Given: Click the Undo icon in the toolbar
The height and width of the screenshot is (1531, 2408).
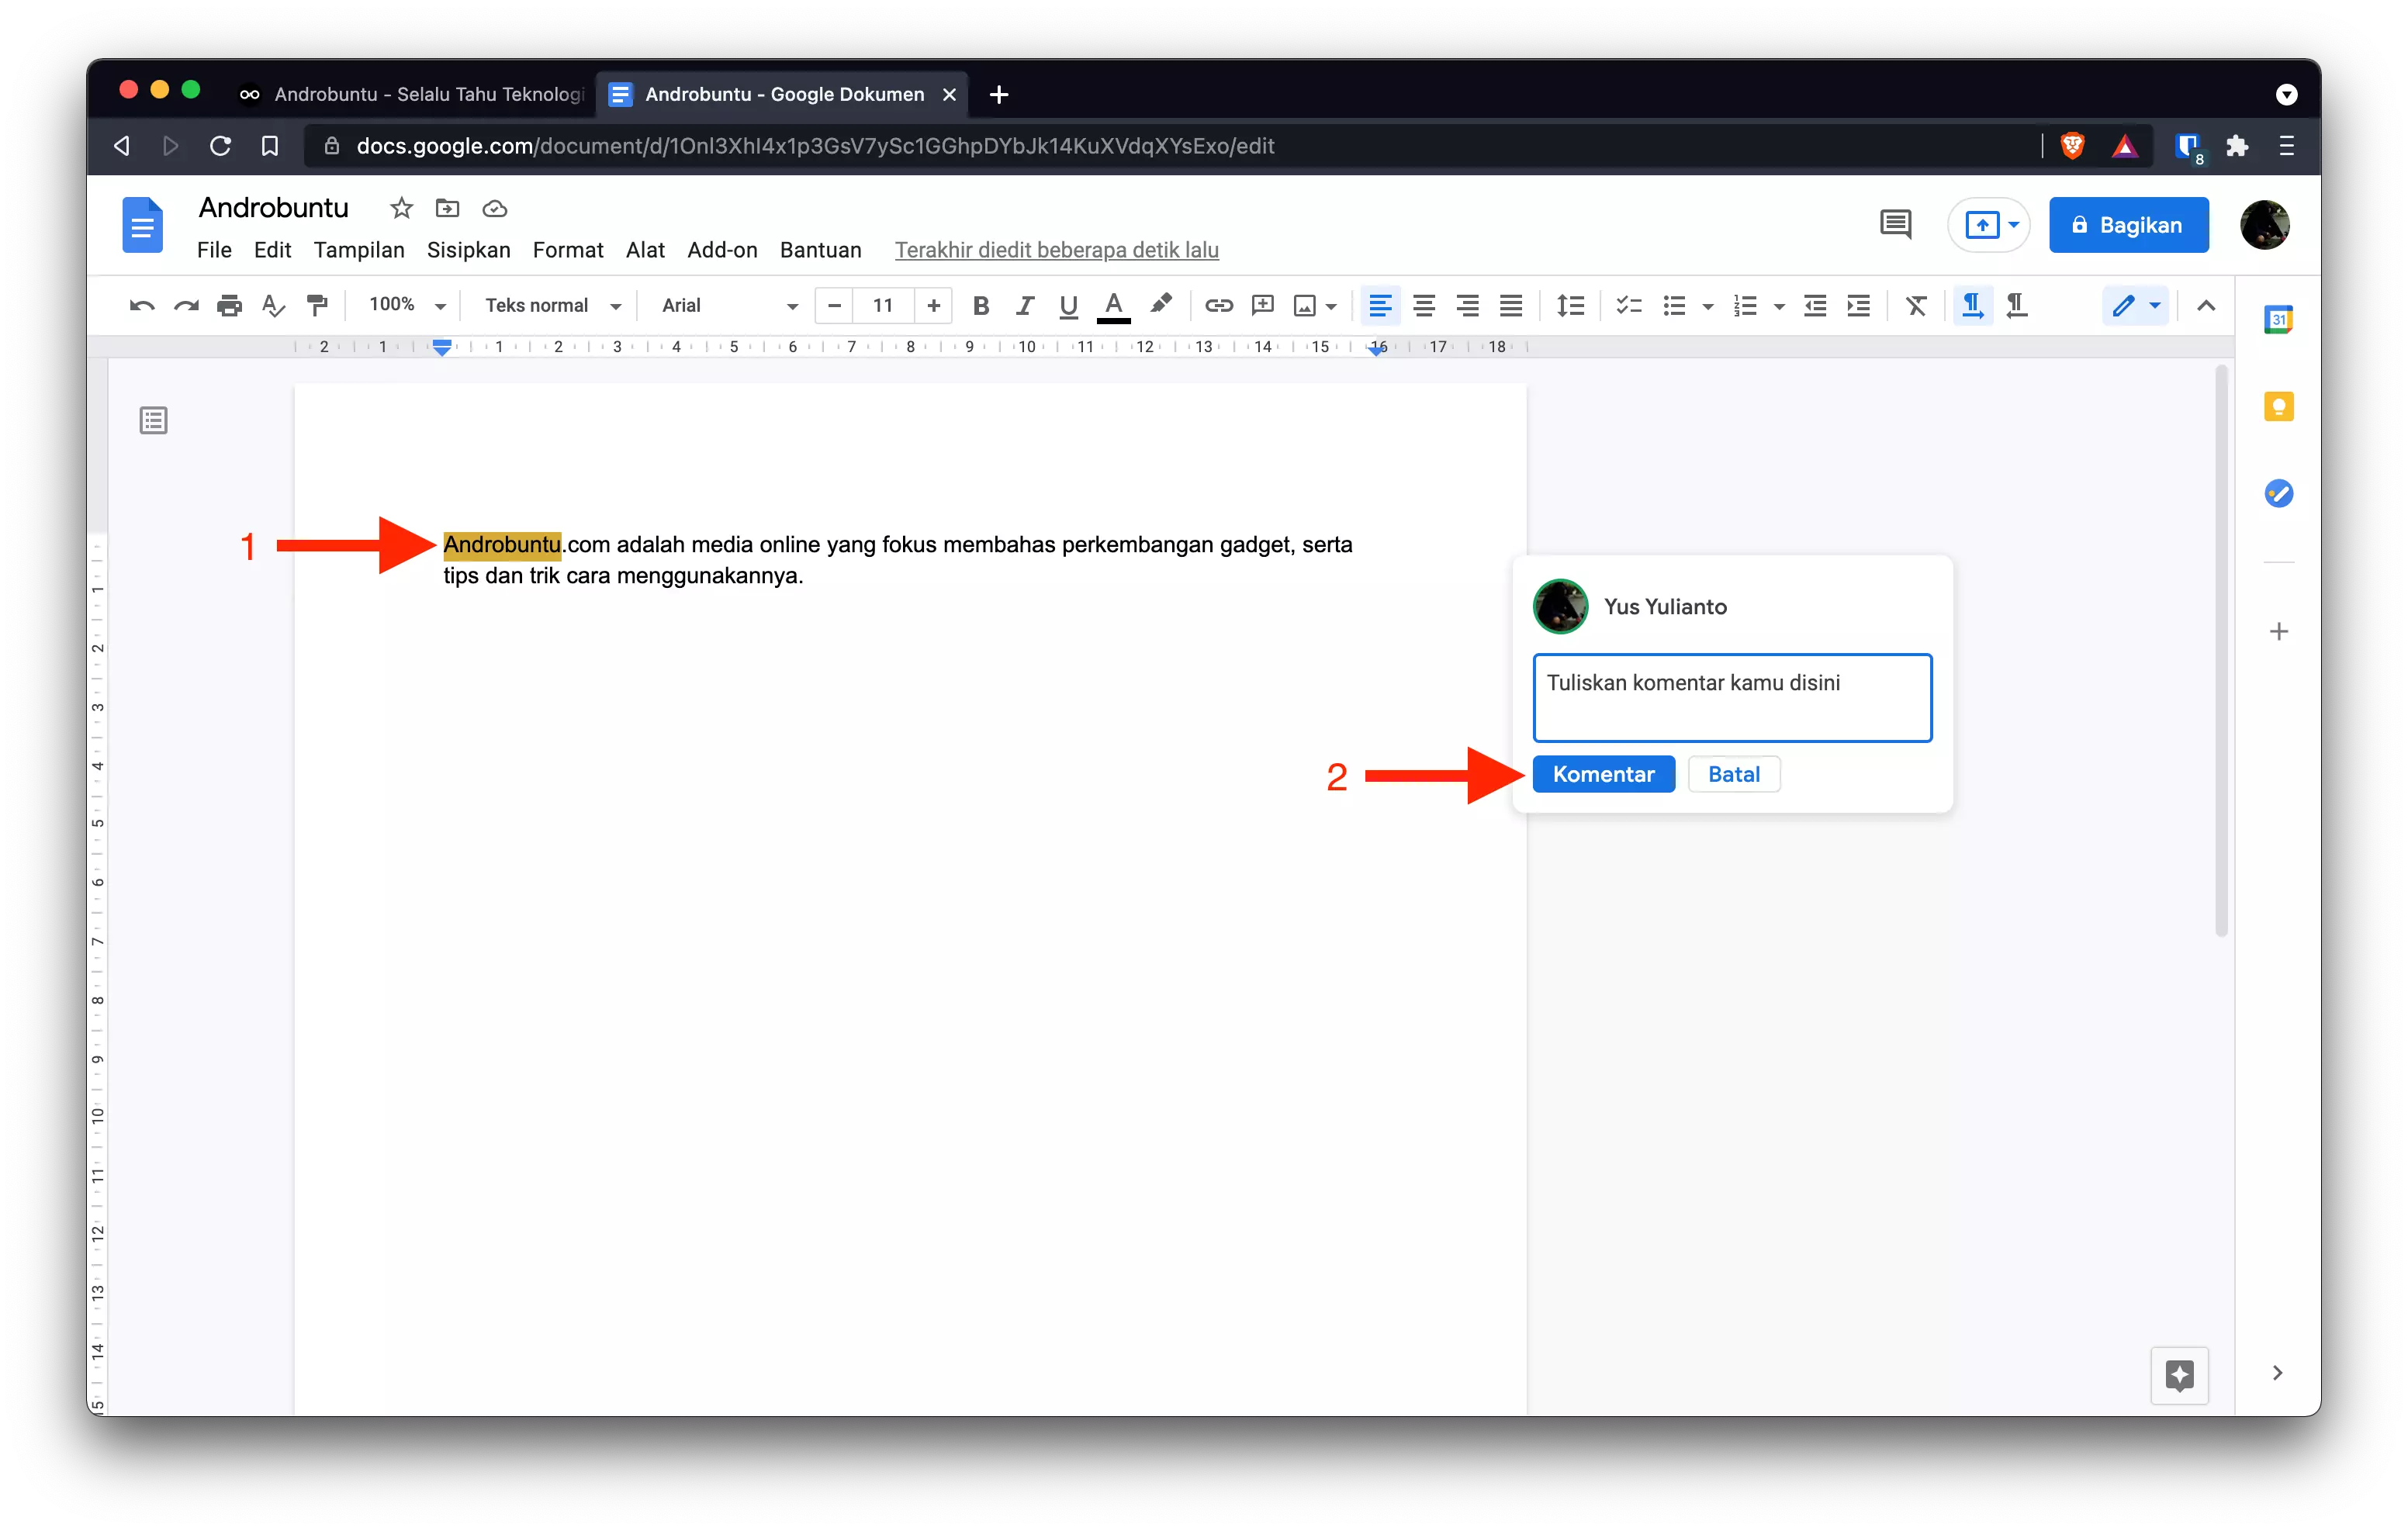Looking at the screenshot, I should point(141,306).
